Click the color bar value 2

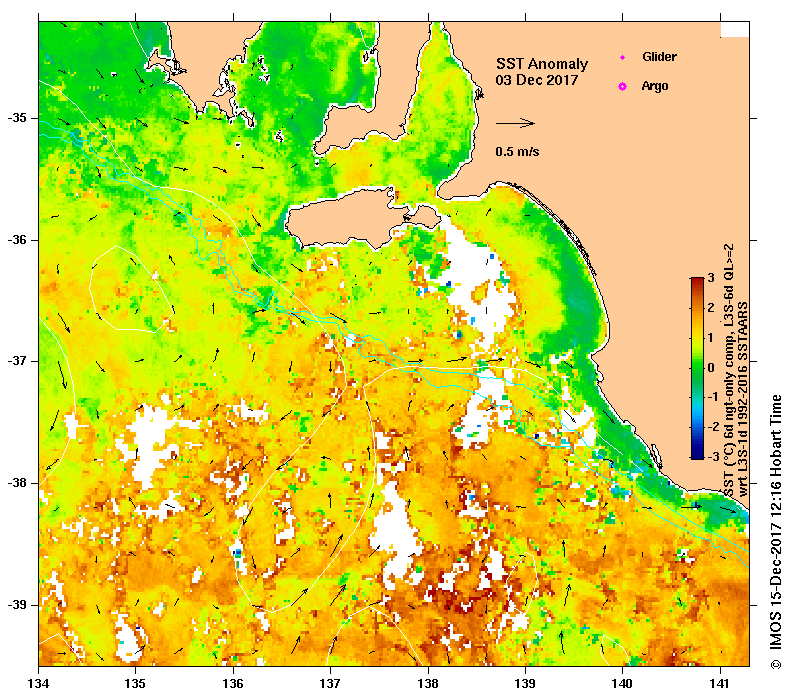tap(711, 308)
